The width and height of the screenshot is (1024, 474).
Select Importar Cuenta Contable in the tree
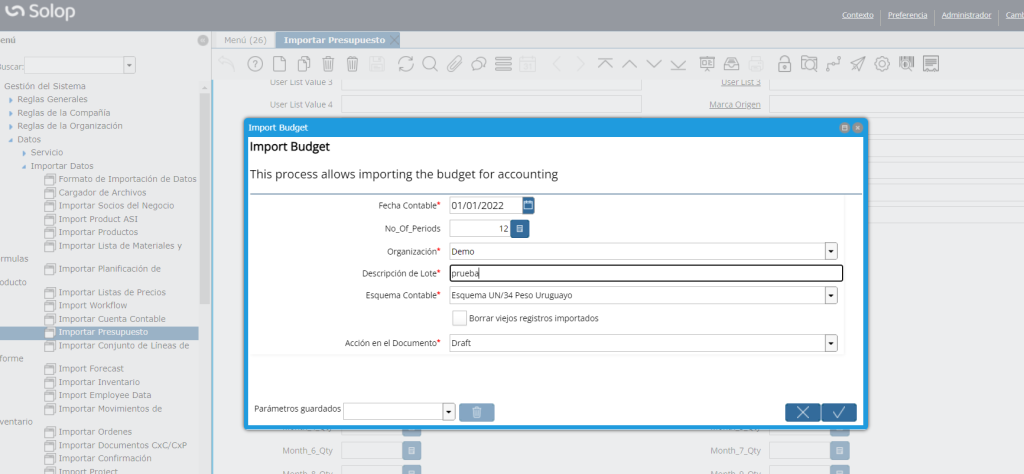112,319
